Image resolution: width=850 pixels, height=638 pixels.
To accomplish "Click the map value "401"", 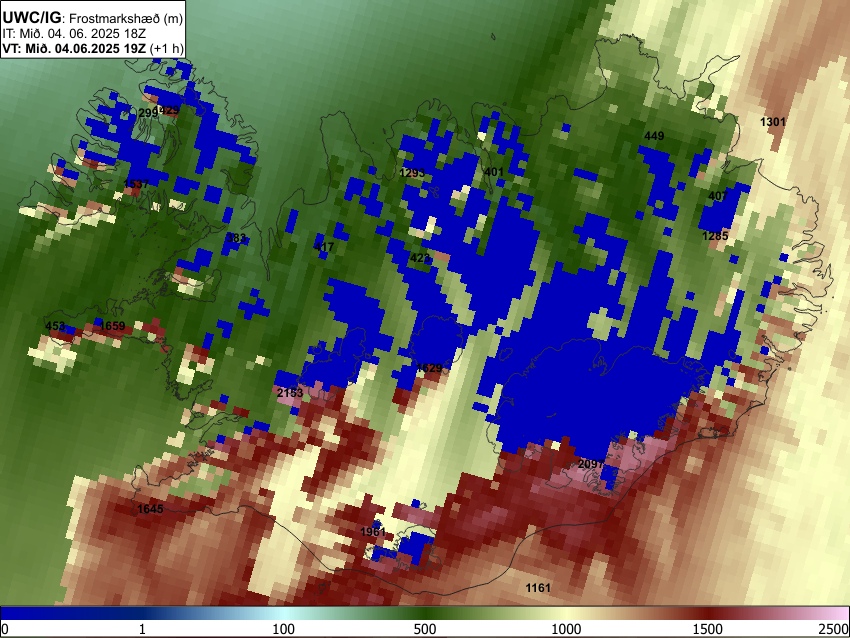I will [x=494, y=172].
